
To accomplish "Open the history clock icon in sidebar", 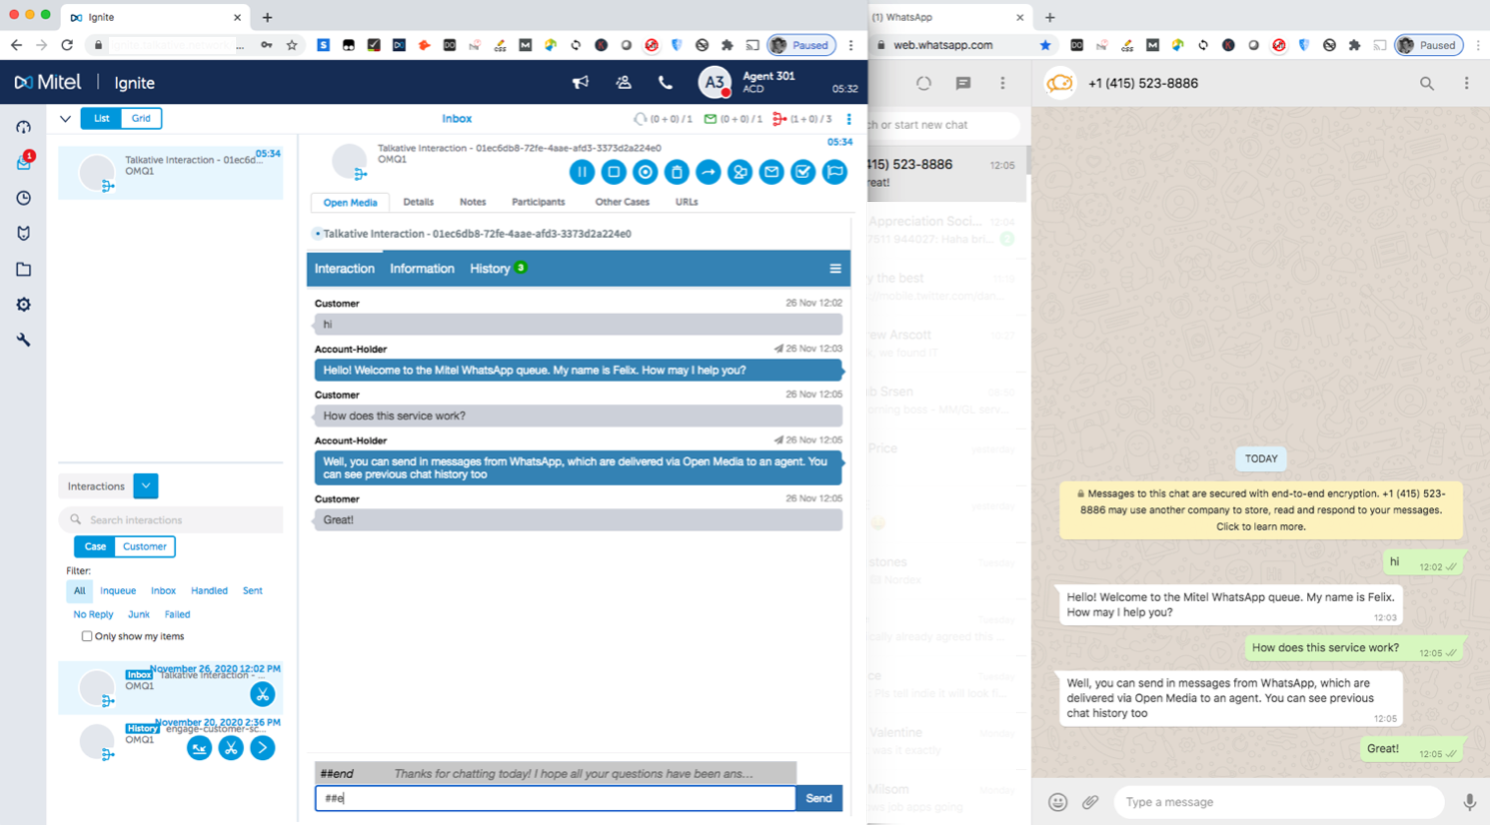I will click(x=23, y=198).
